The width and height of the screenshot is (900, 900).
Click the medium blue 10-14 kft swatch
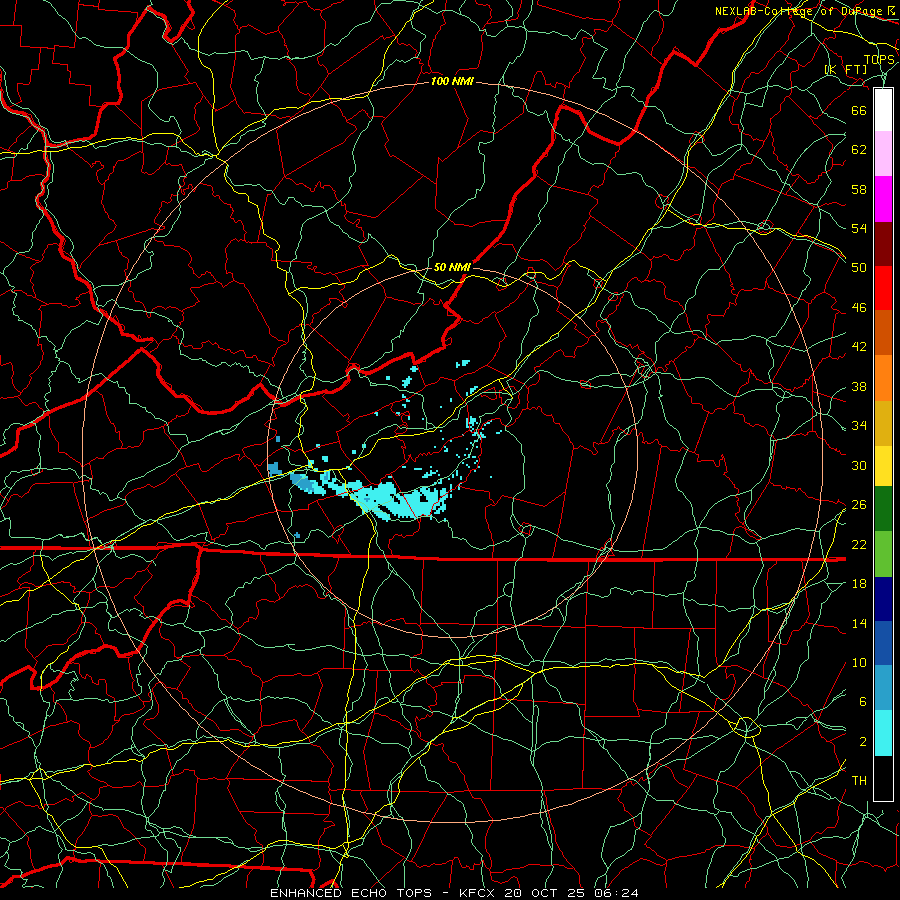pyautogui.click(x=883, y=643)
